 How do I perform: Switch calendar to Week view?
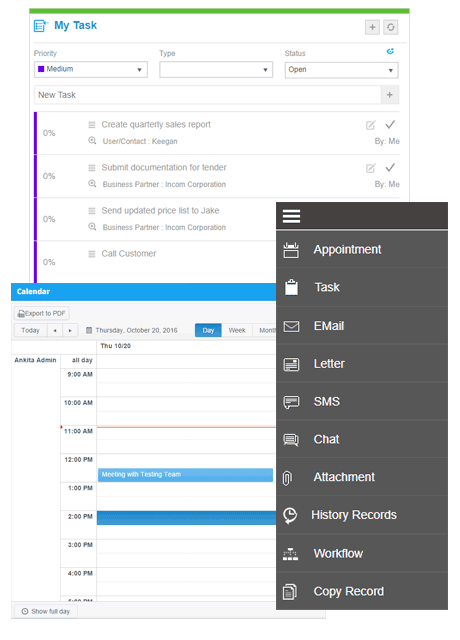coord(237,330)
